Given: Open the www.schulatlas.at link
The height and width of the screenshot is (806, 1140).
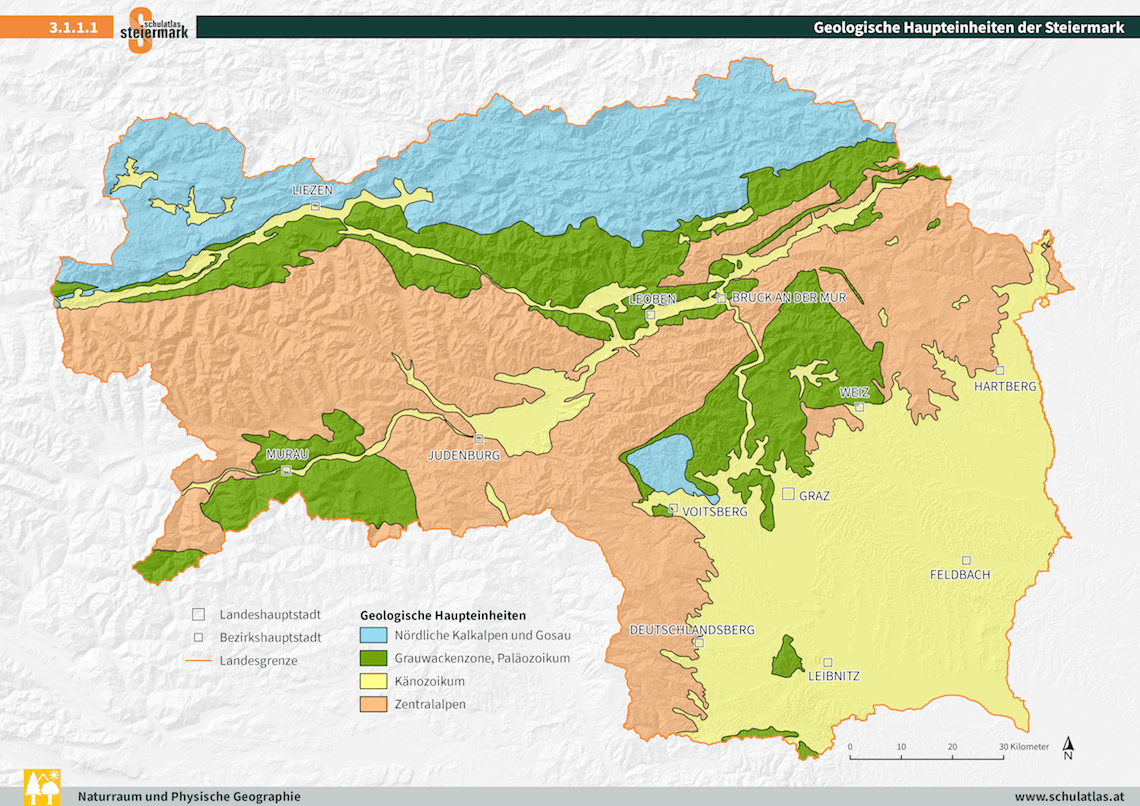Looking at the screenshot, I should tap(1069, 797).
